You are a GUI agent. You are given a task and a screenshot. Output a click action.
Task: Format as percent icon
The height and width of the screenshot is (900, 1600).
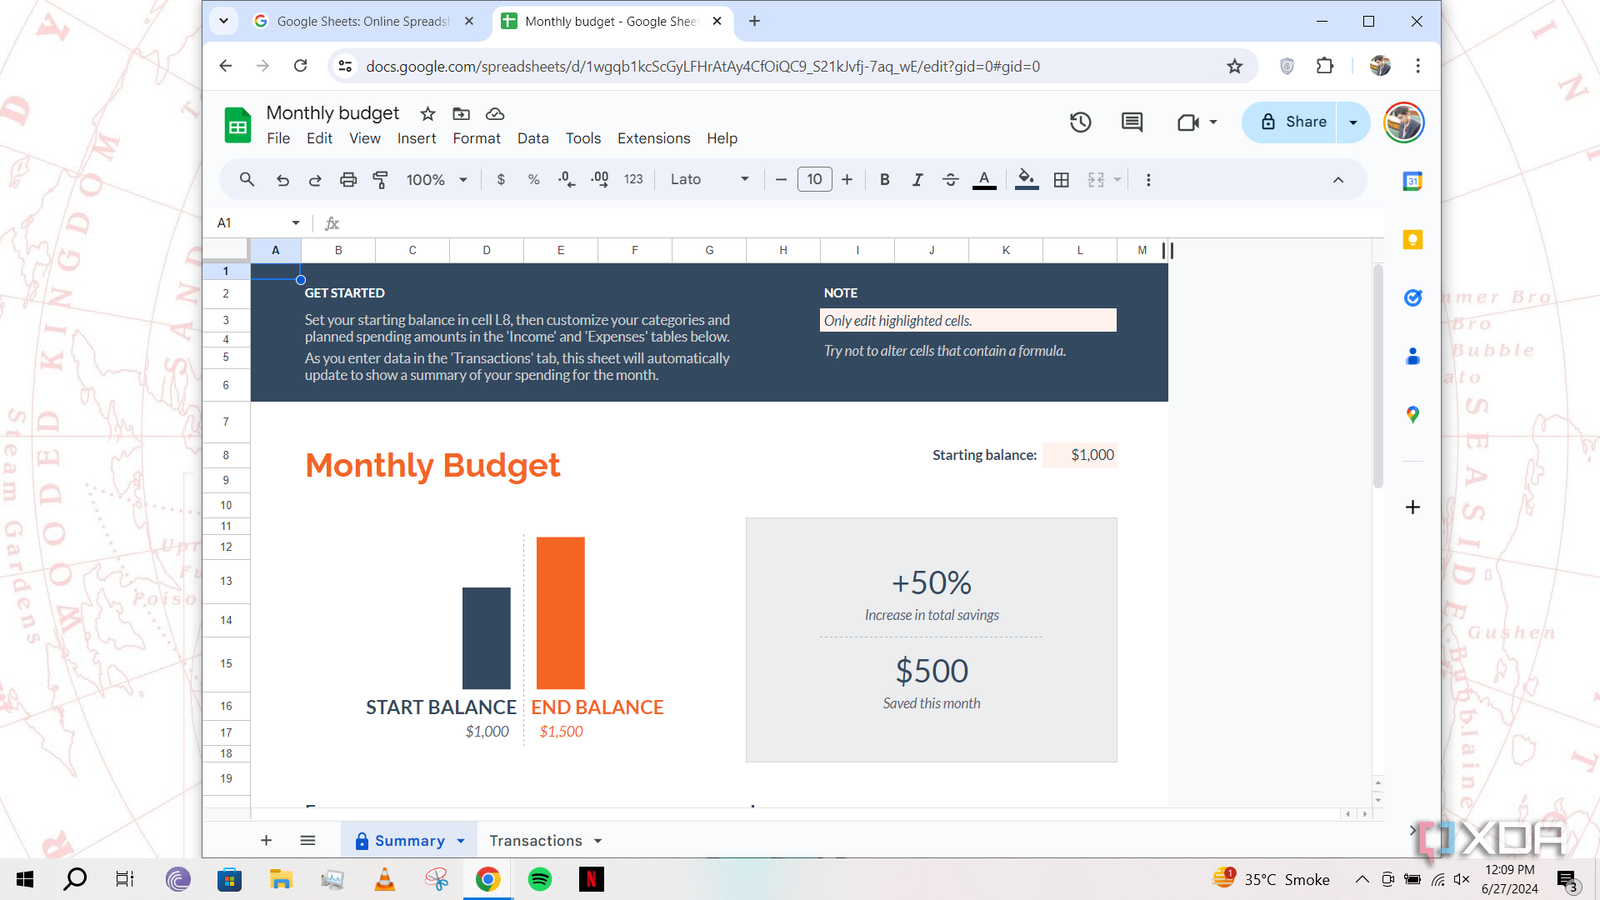point(534,180)
